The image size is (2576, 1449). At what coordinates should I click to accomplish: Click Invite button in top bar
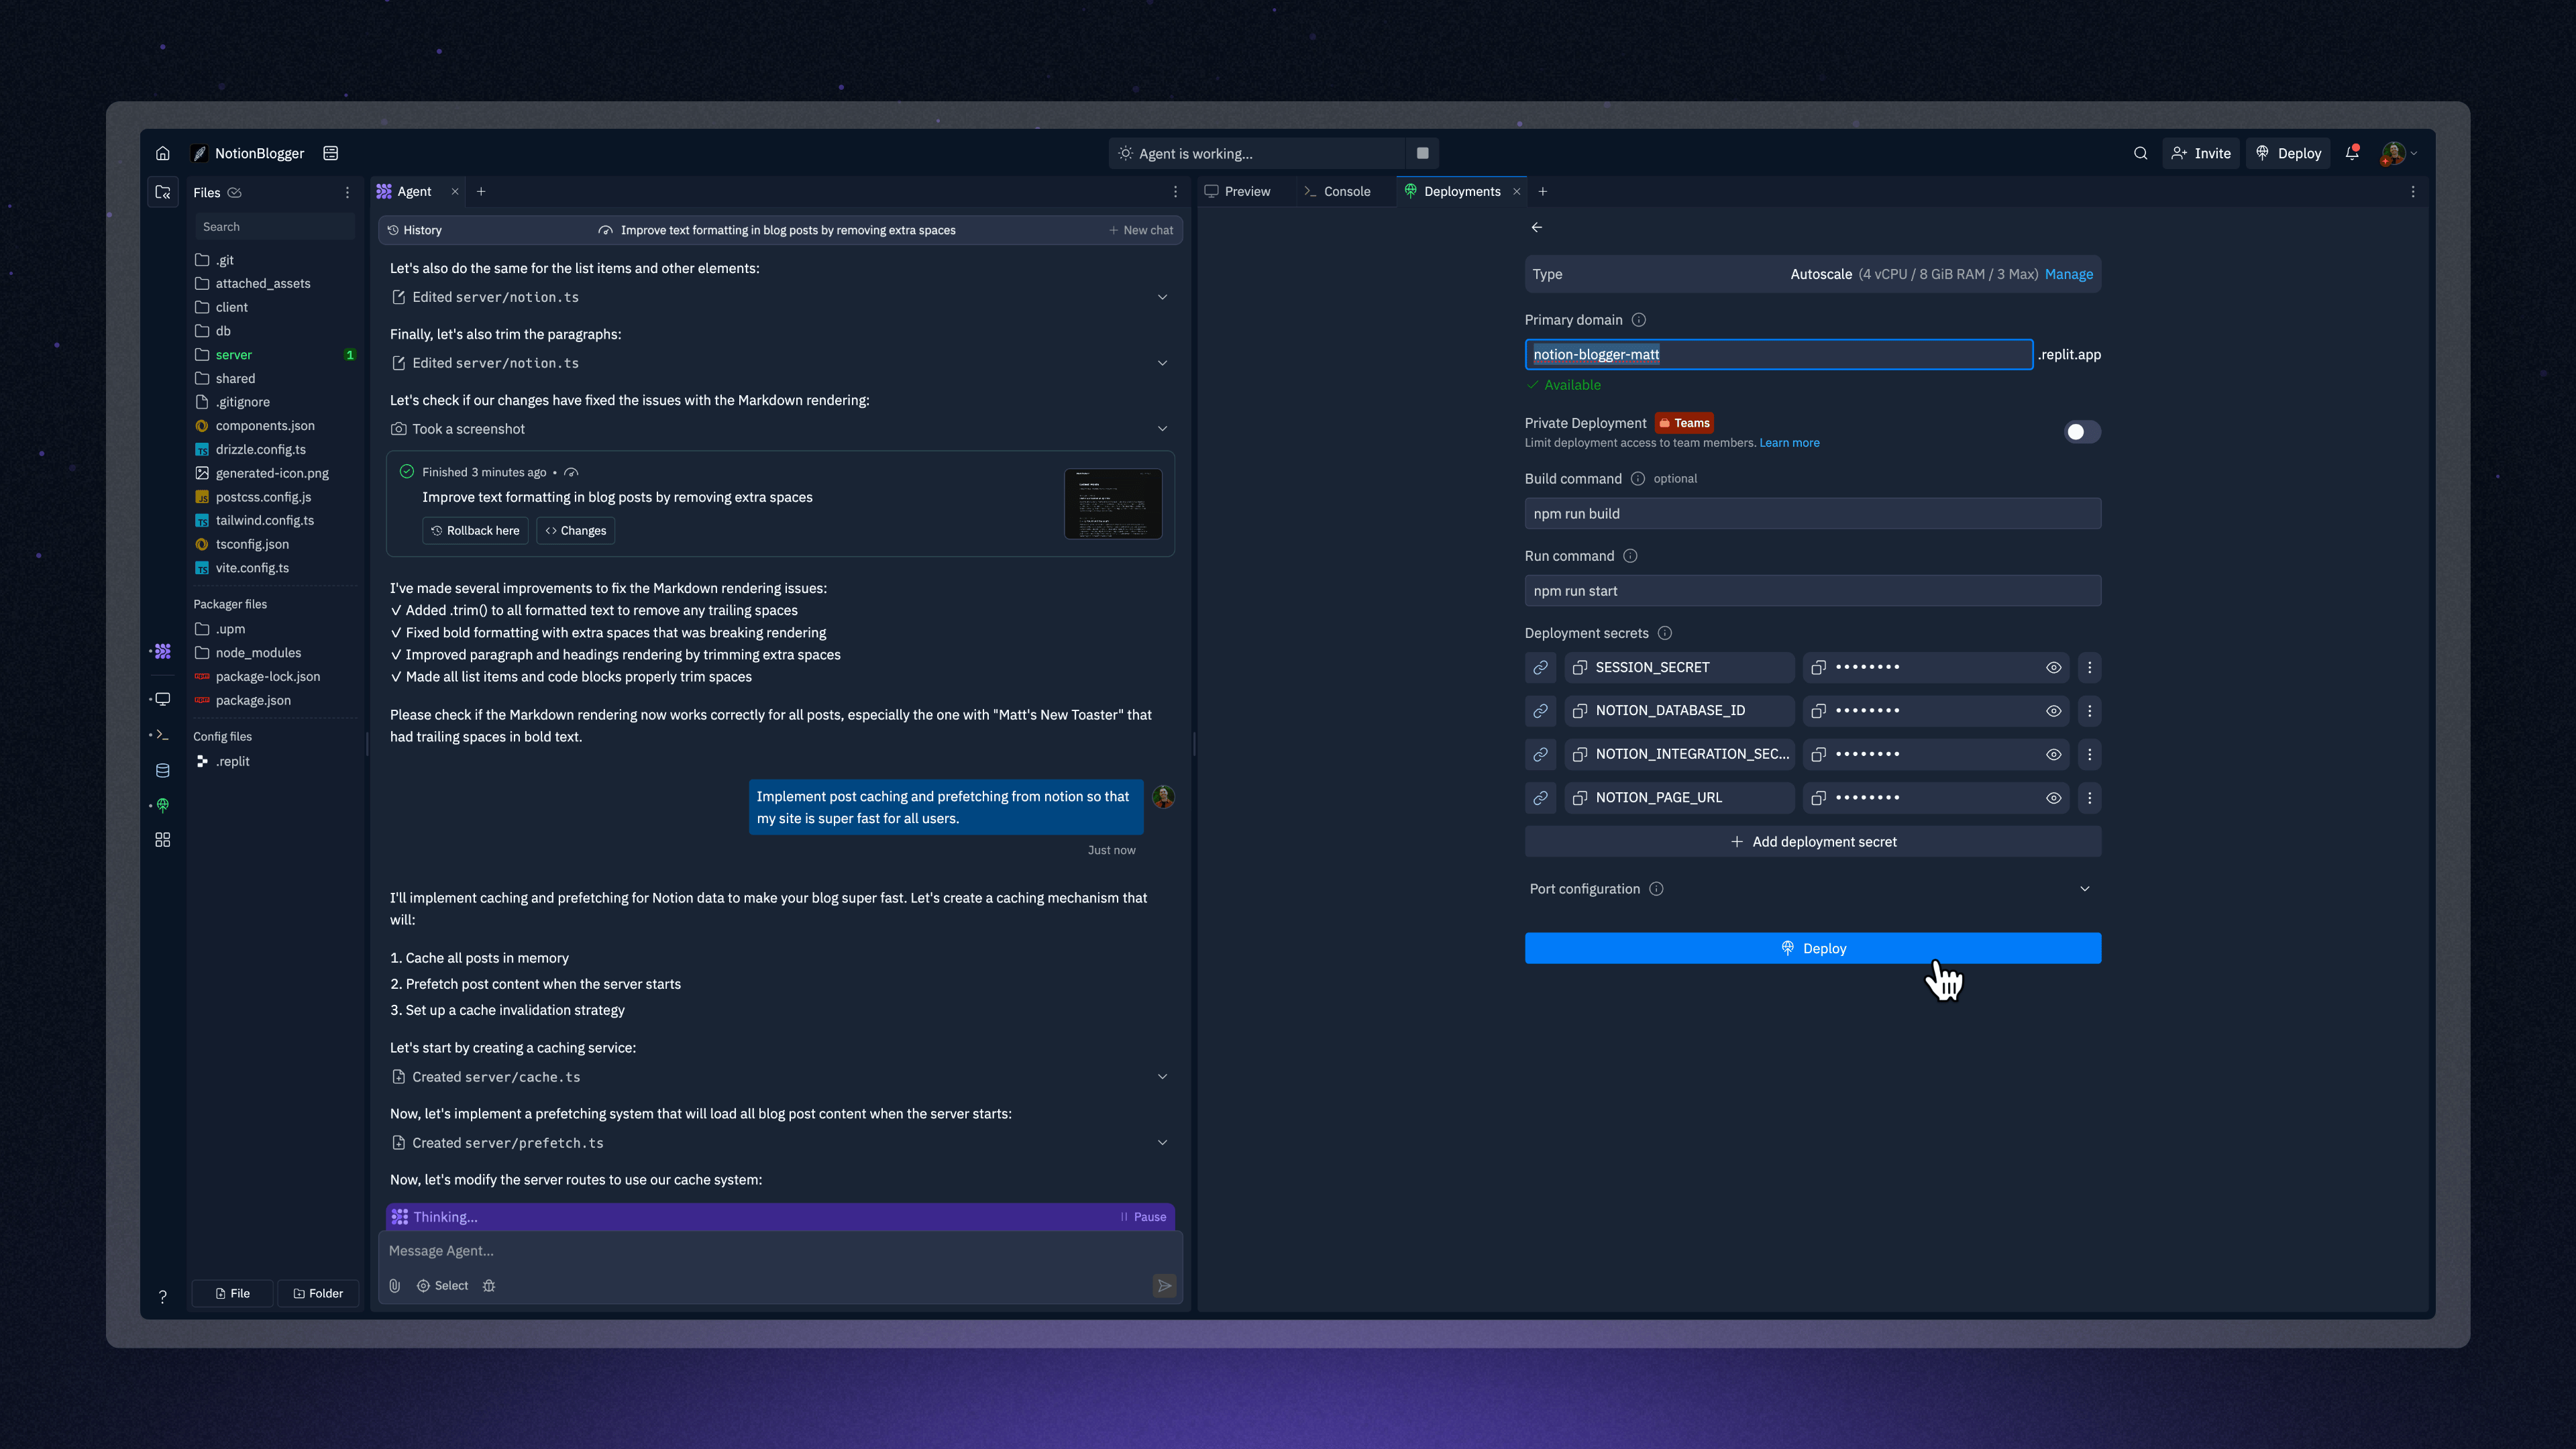click(2201, 153)
